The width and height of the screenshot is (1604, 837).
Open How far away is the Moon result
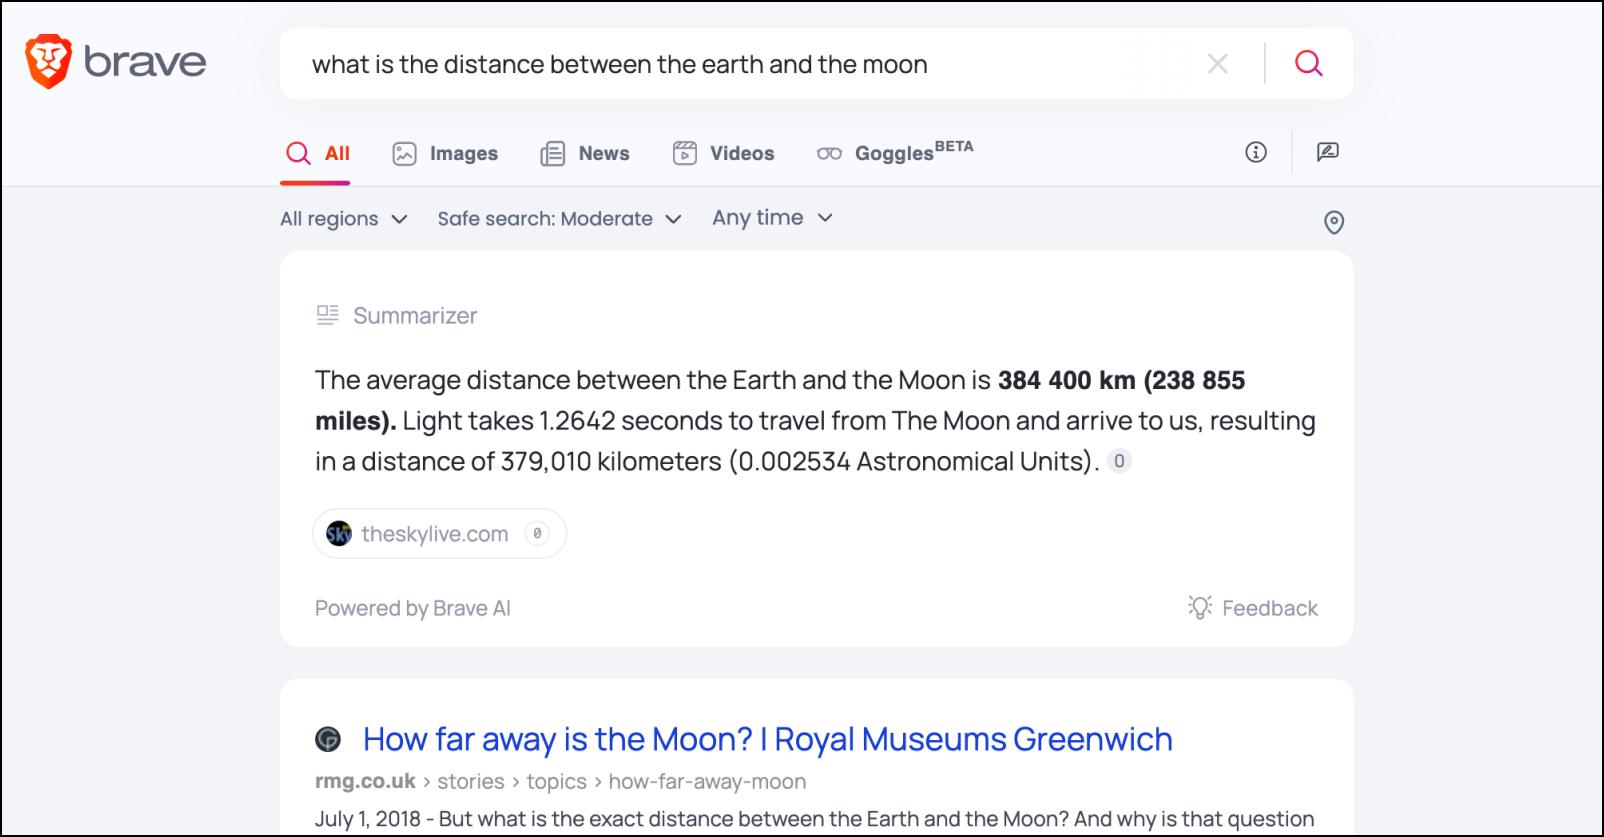click(x=767, y=739)
